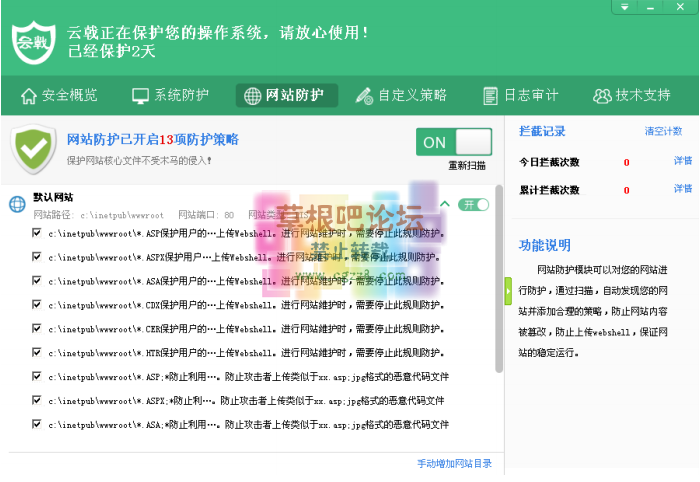Click the 默认网站 site name

(x=53, y=197)
